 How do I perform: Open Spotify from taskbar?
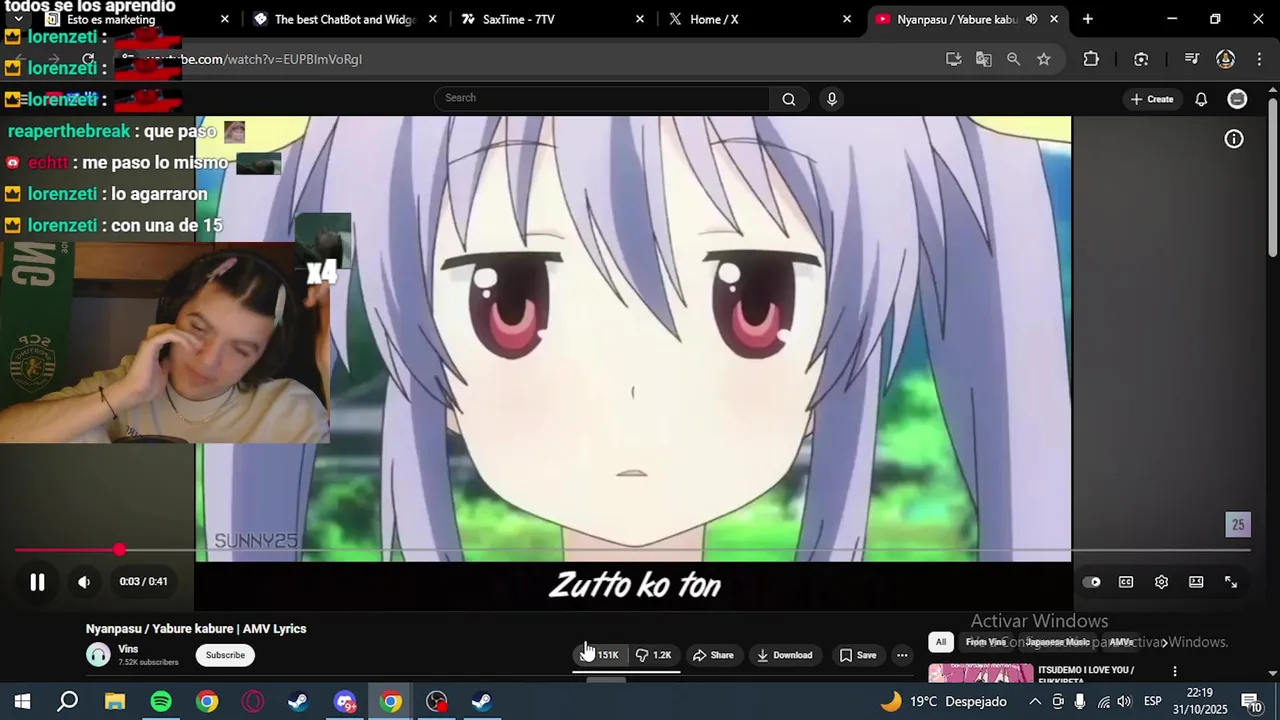[x=161, y=702]
